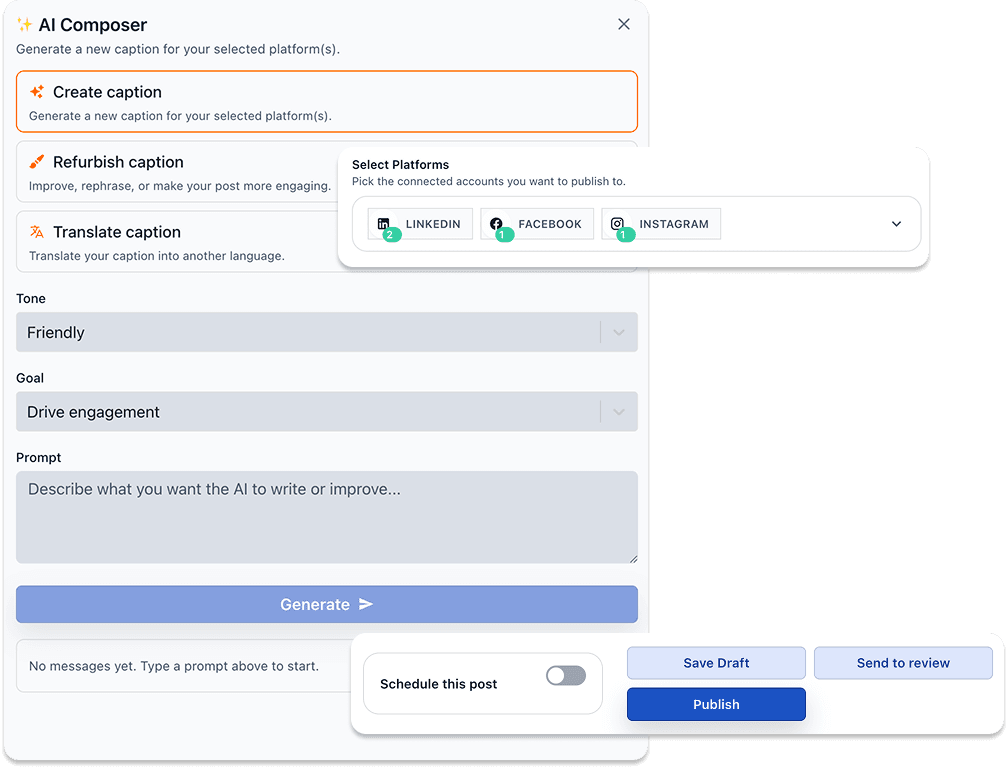The width and height of the screenshot is (1008, 768).
Task: Click the sparkle icon beside AI Composer
Action: (25, 25)
